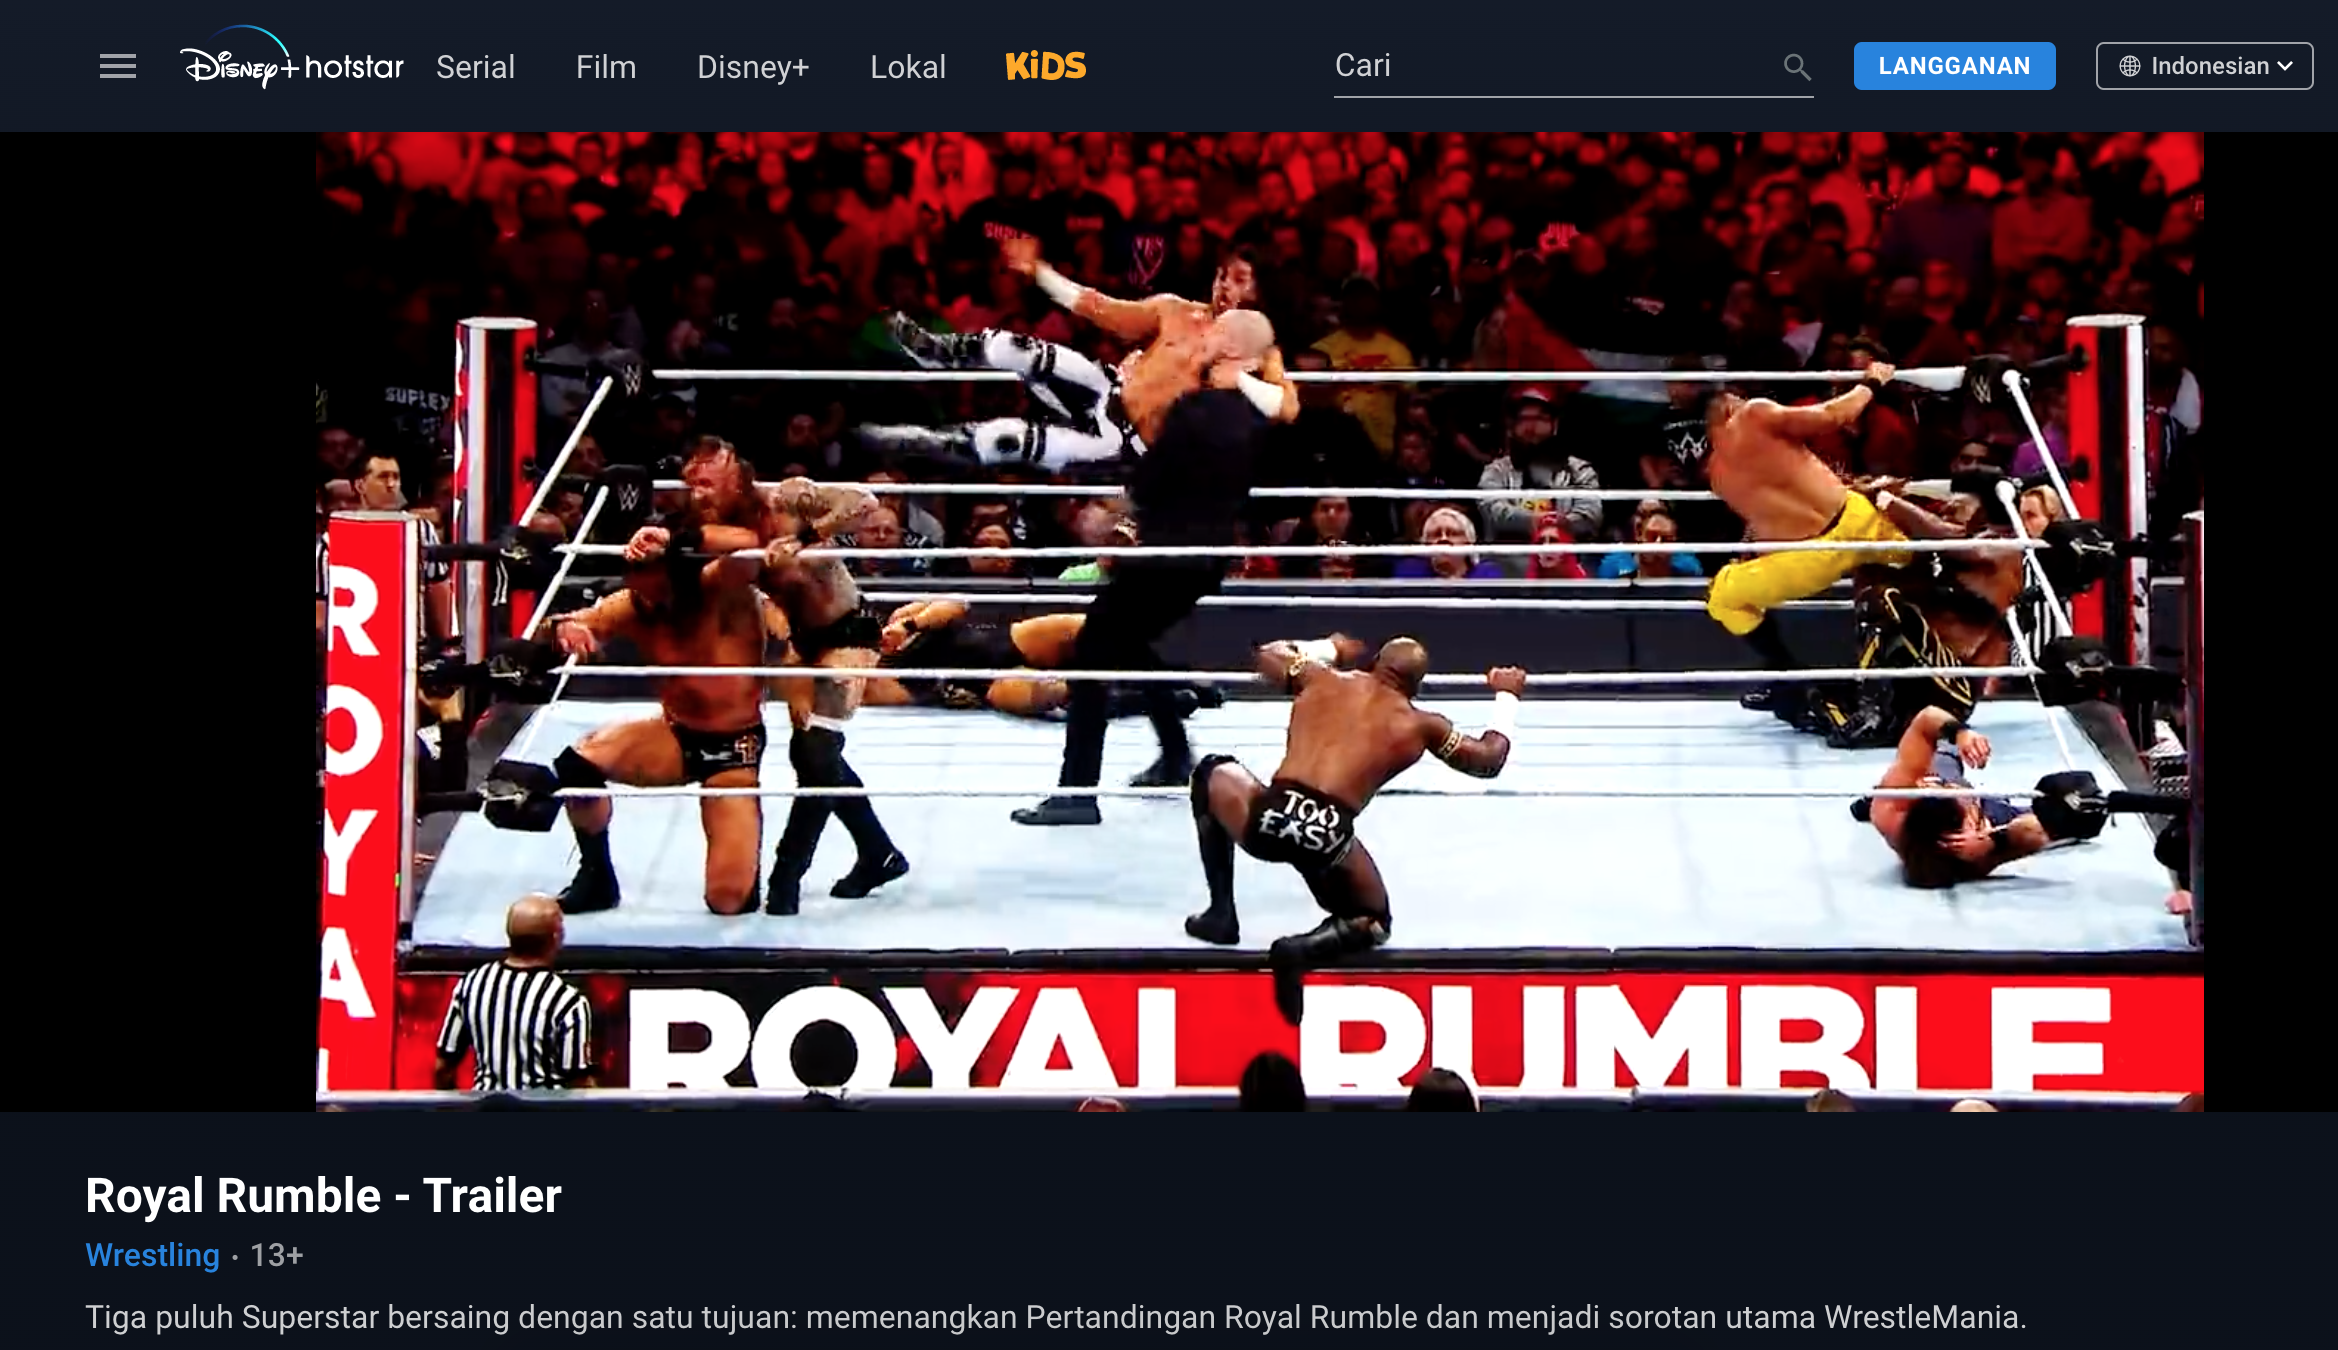Open the hamburger menu icon
This screenshot has width=2338, height=1350.
click(x=118, y=67)
